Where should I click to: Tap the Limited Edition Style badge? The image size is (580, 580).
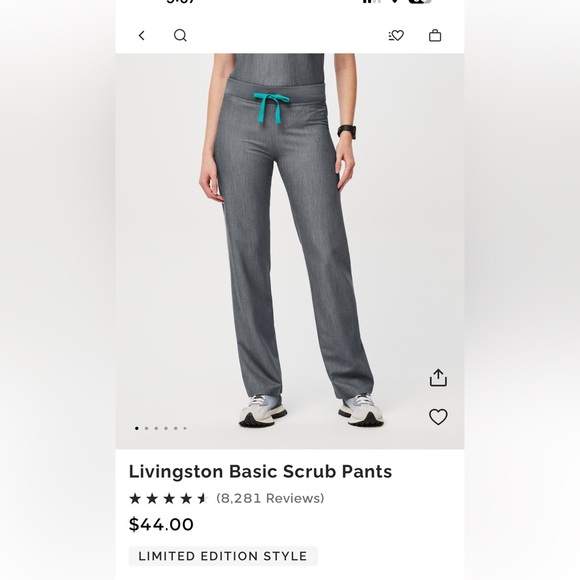tap(223, 556)
